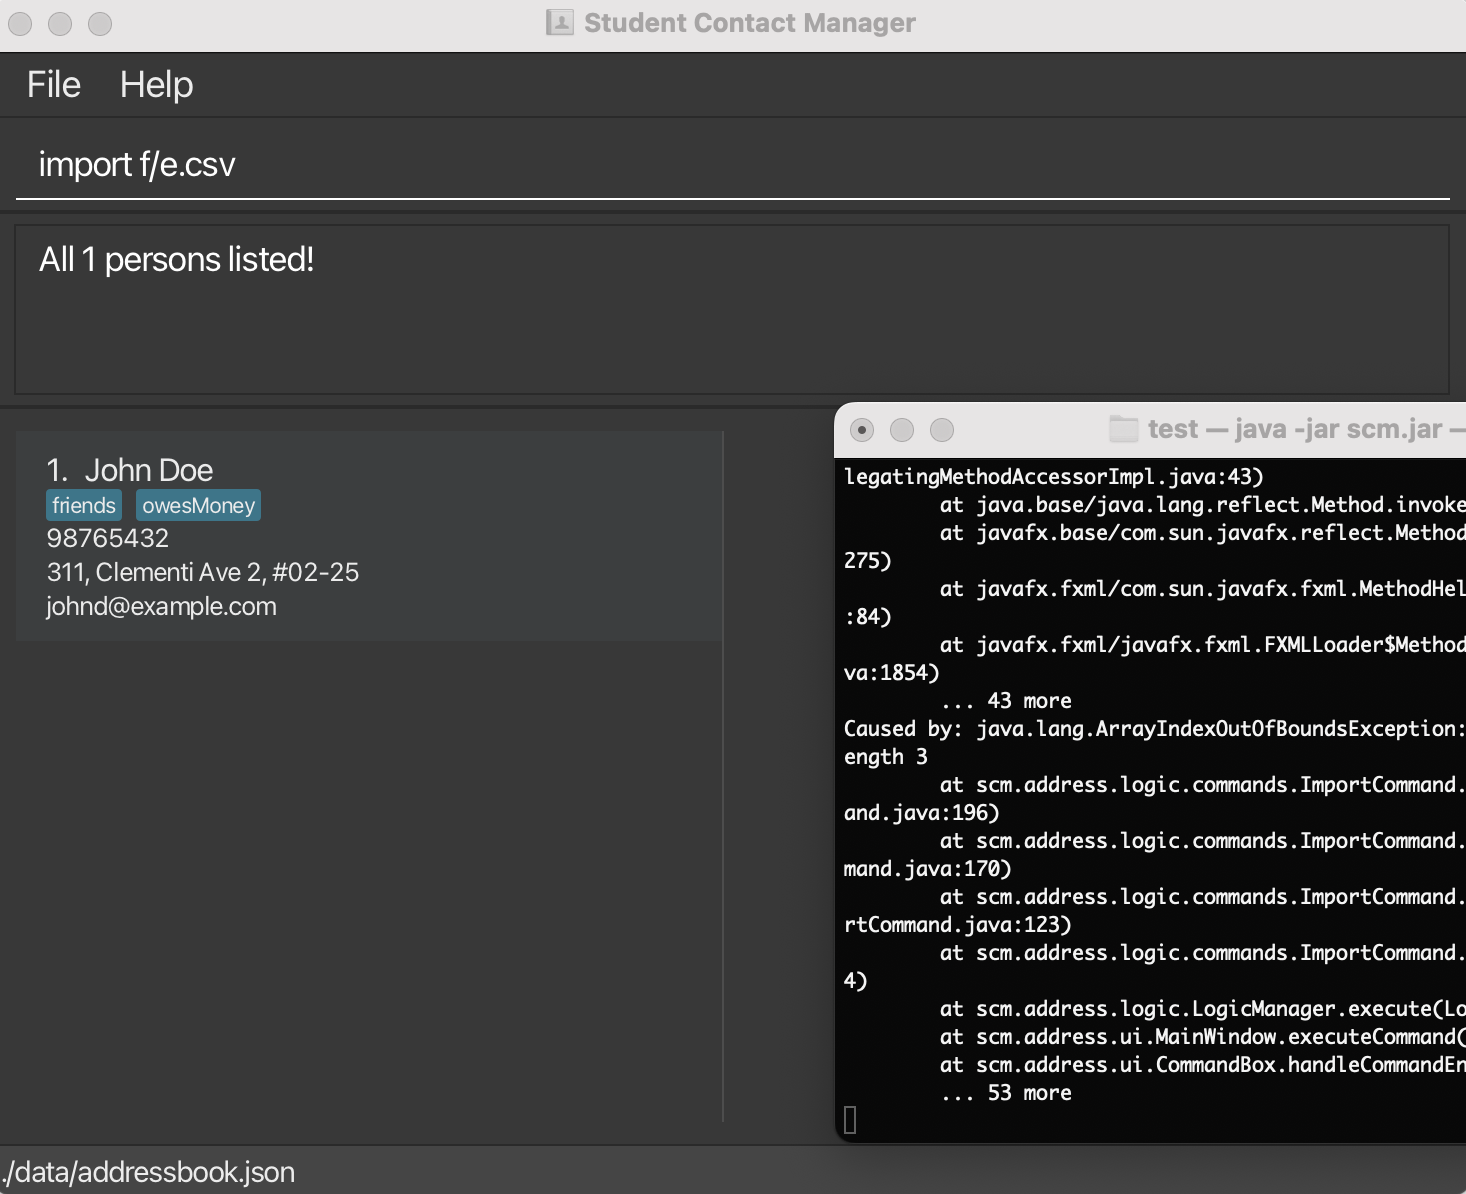1466x1194 pixels.
Task: Maximize the Student Contact Manager window
Action: 100,23
